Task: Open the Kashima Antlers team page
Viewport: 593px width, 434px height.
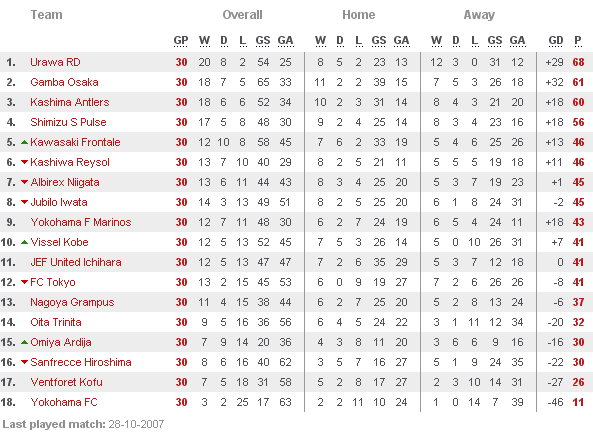Action: pos(70,102)
